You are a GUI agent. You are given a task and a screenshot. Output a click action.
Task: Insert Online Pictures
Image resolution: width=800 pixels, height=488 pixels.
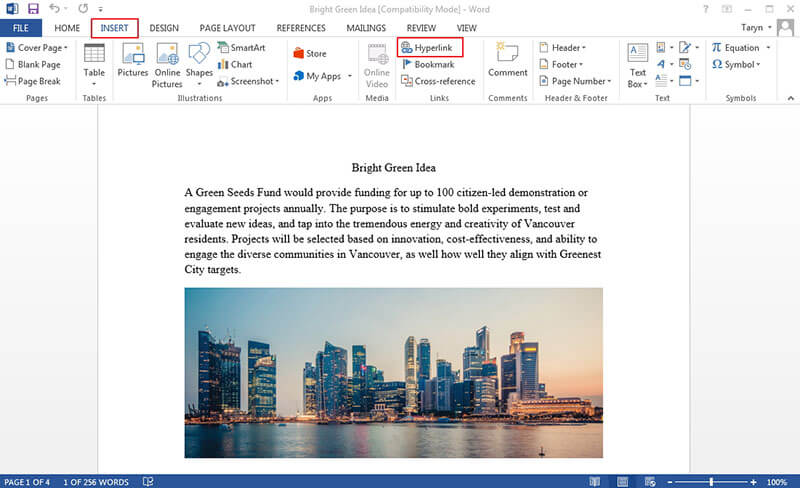167,65
